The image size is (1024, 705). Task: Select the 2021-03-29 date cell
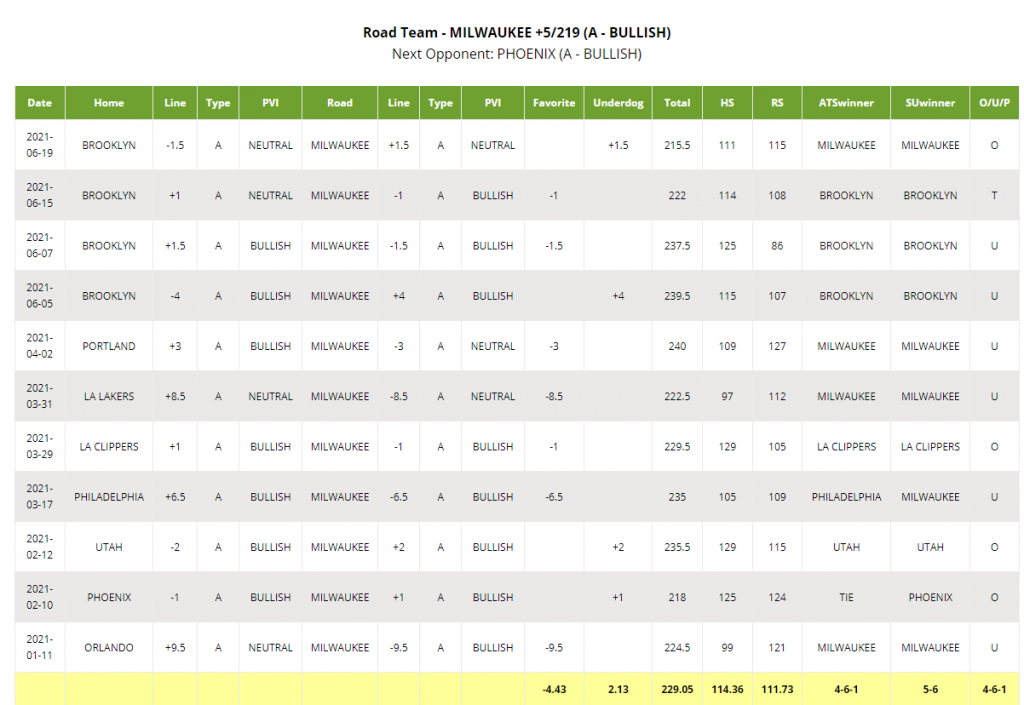(x=40, y=446)
